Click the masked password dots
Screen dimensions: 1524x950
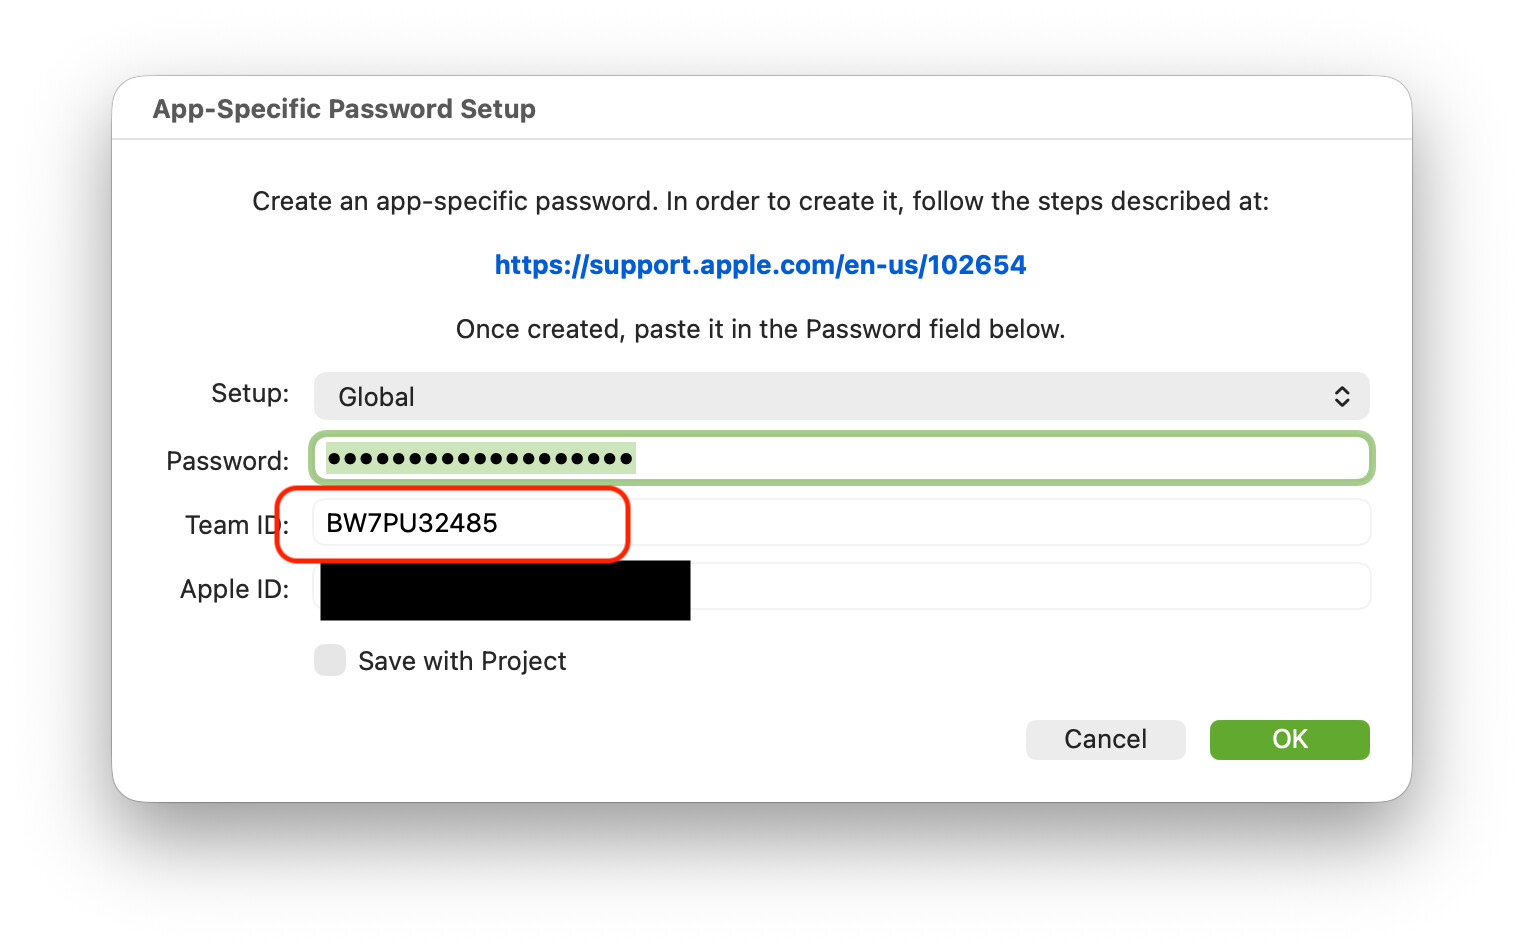click(x=480, y=459)
